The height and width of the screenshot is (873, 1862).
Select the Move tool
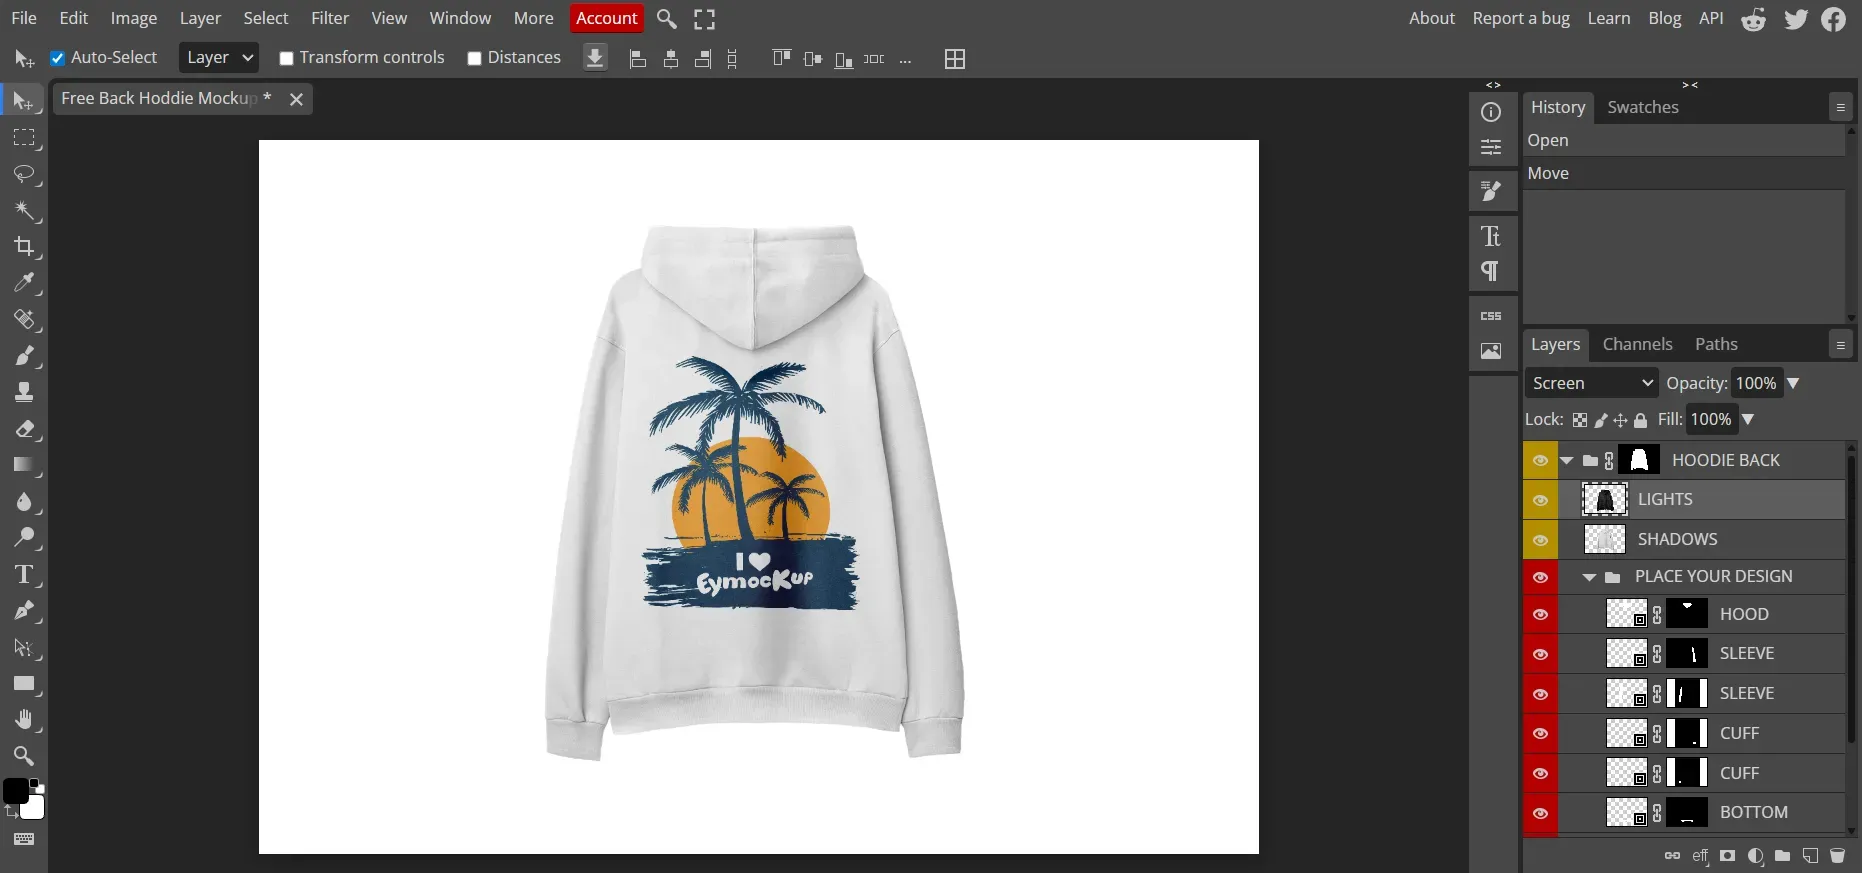(23, 101)
